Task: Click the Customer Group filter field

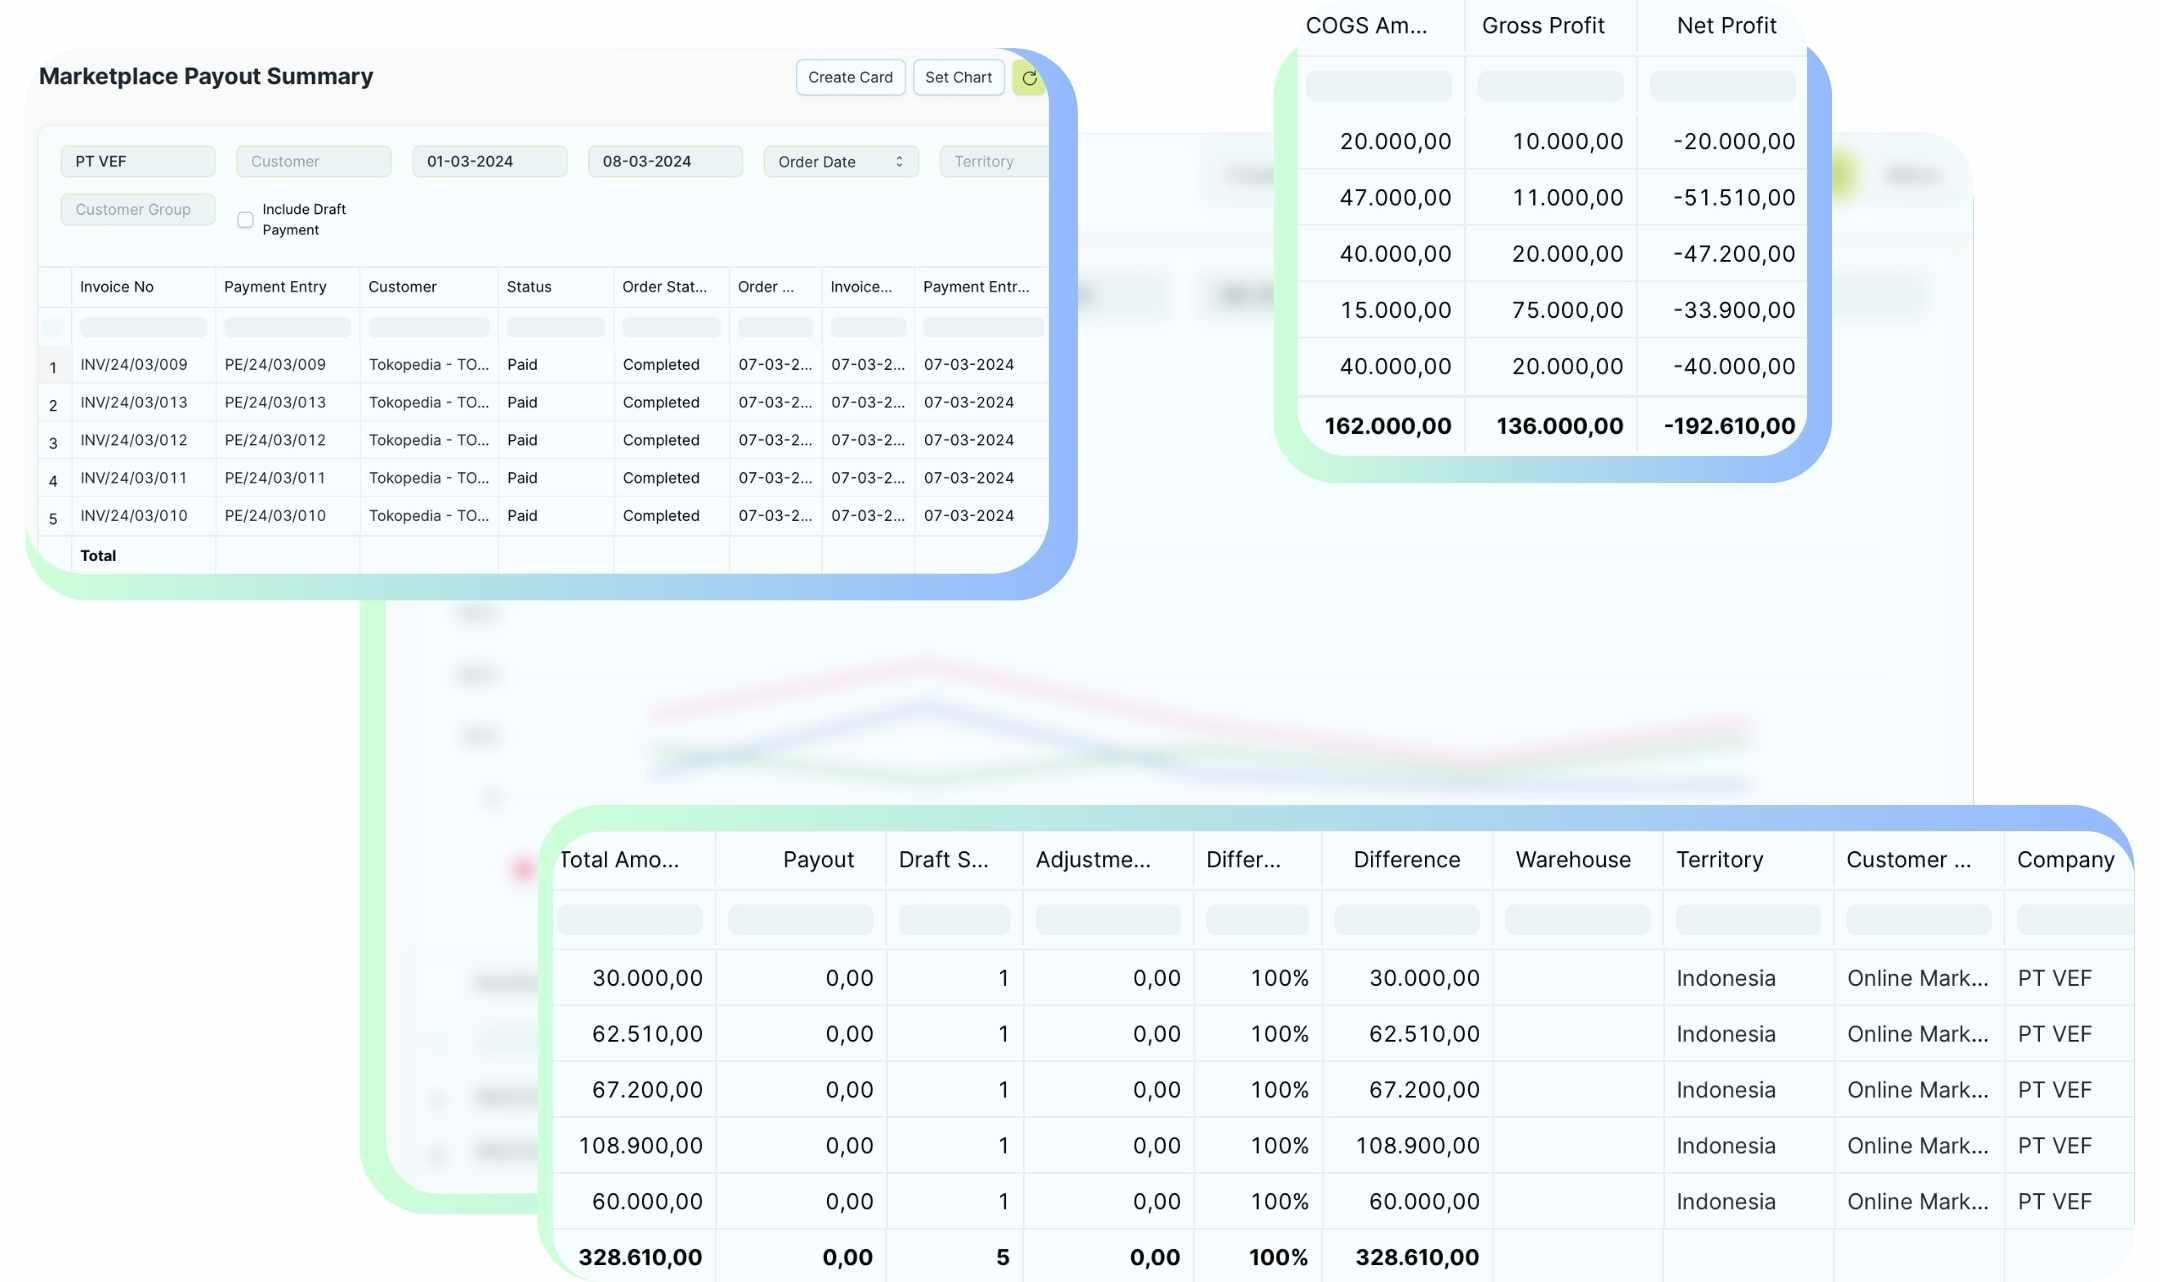Action: click(x=137, y=209)
